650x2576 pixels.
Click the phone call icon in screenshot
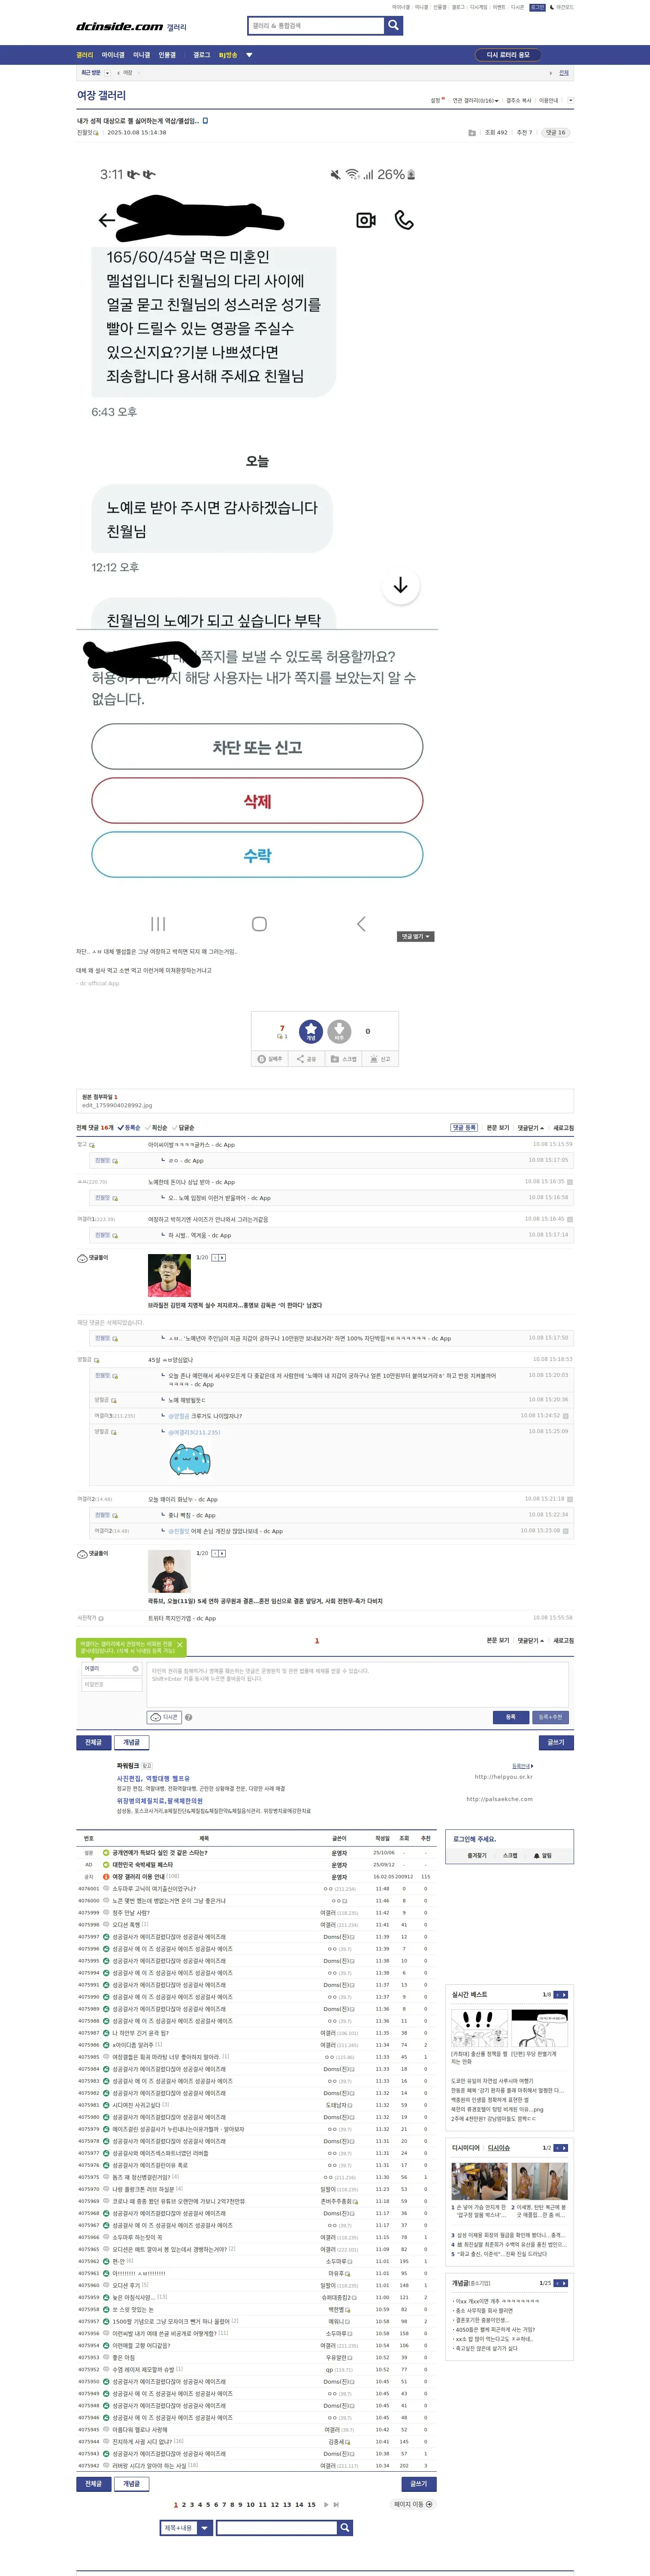click(404, 220)
